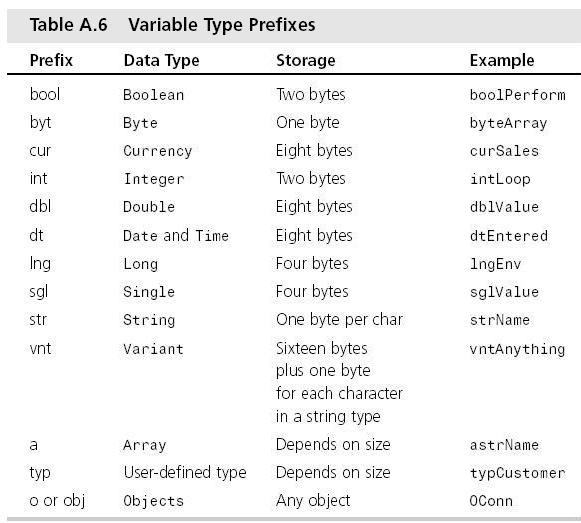Click the Example column header
This screenshot has height=523, width=581.
point(502,60)
